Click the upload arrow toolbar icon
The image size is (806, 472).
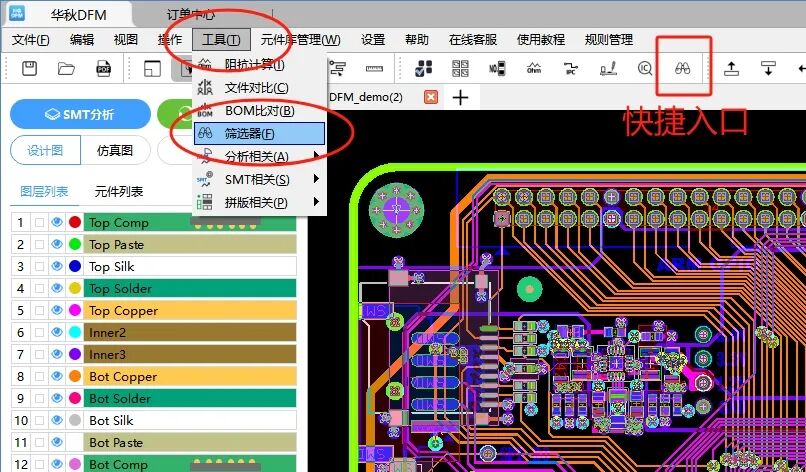coord(731,68)
